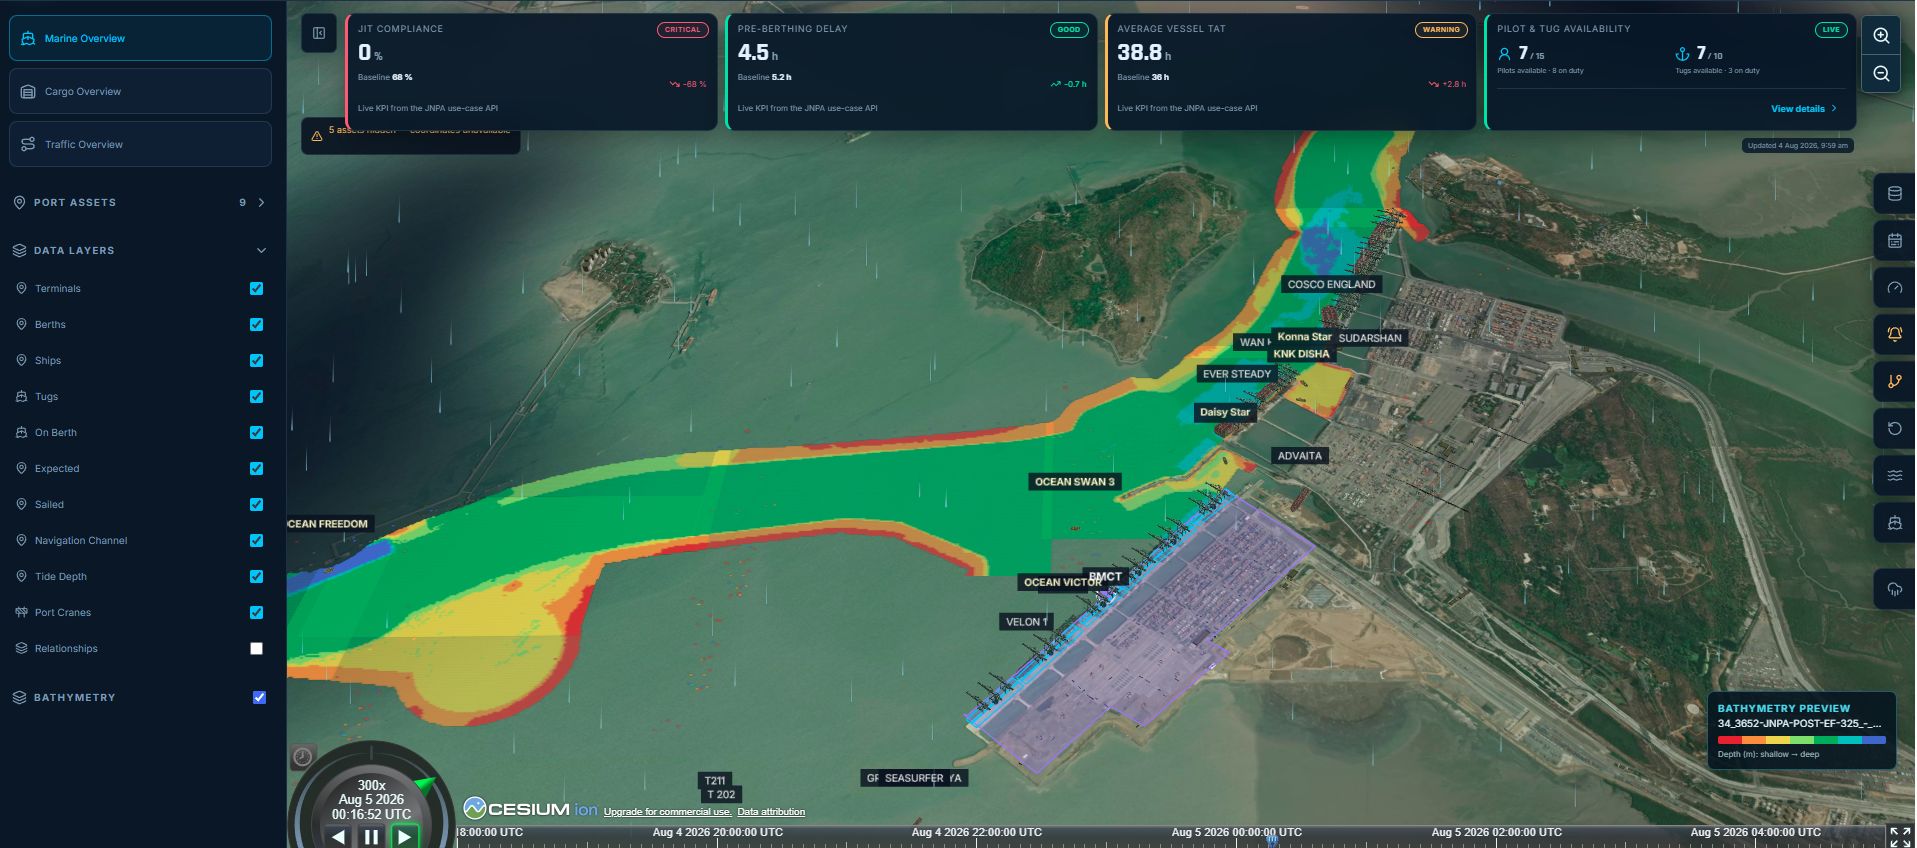Uncheck the Tugs layer checkbox

[x=256, y=396]
